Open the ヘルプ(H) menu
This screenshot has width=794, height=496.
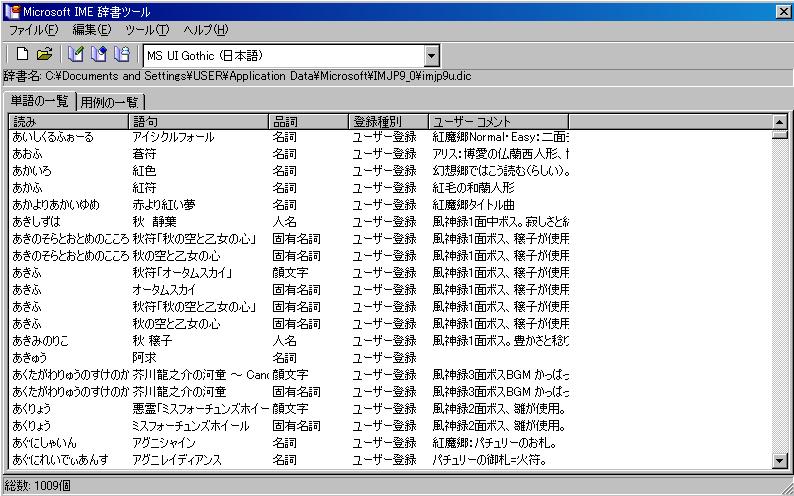point(206,30)
